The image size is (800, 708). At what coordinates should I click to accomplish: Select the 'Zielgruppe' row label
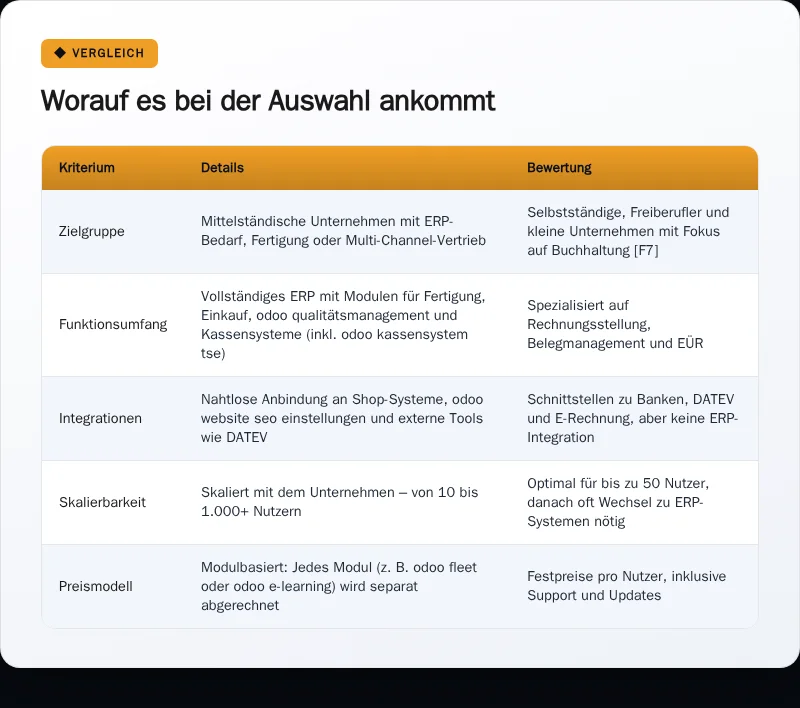click(92, 231)
